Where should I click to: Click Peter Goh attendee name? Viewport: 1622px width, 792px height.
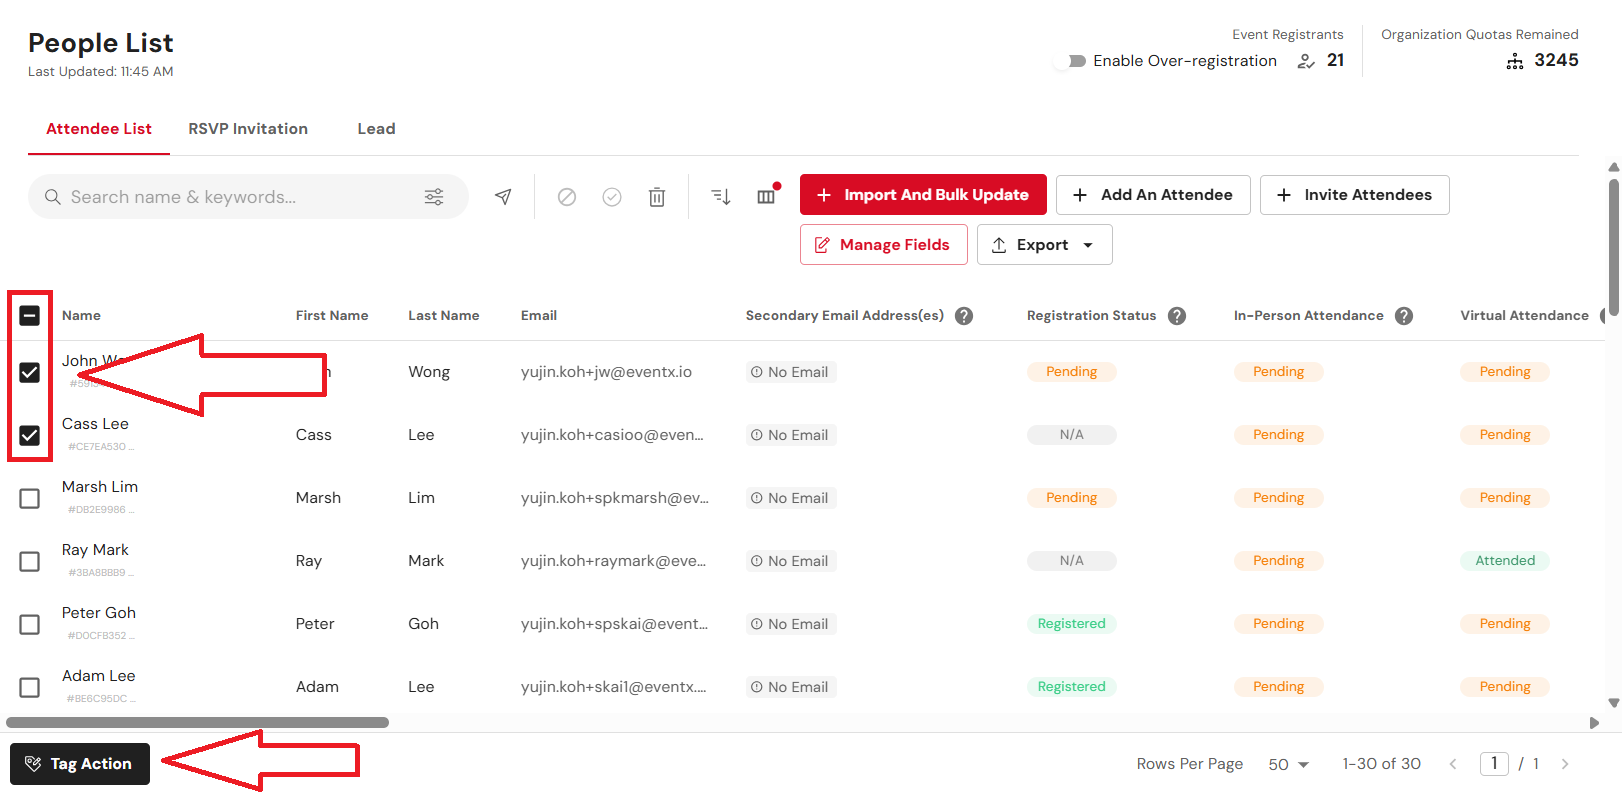pos(99,613)
